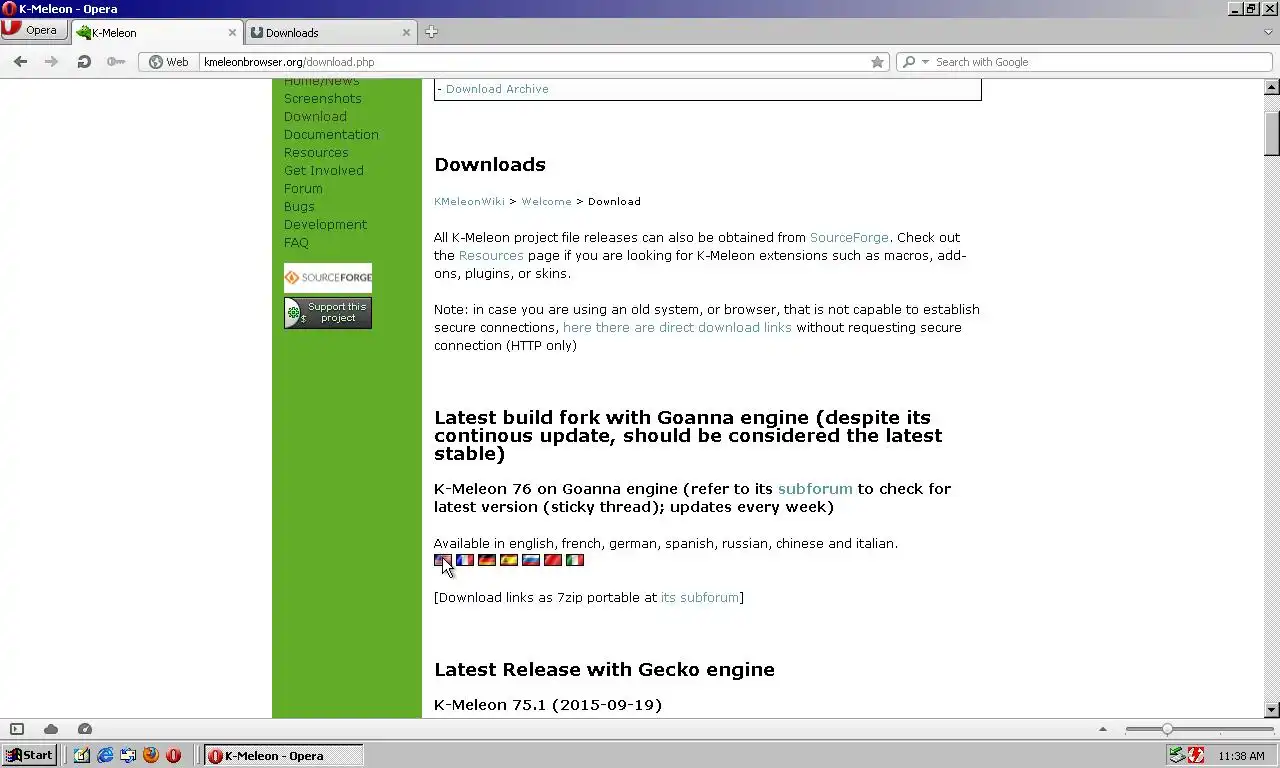
Task: Click the Web site info badge
Action: 169,62
